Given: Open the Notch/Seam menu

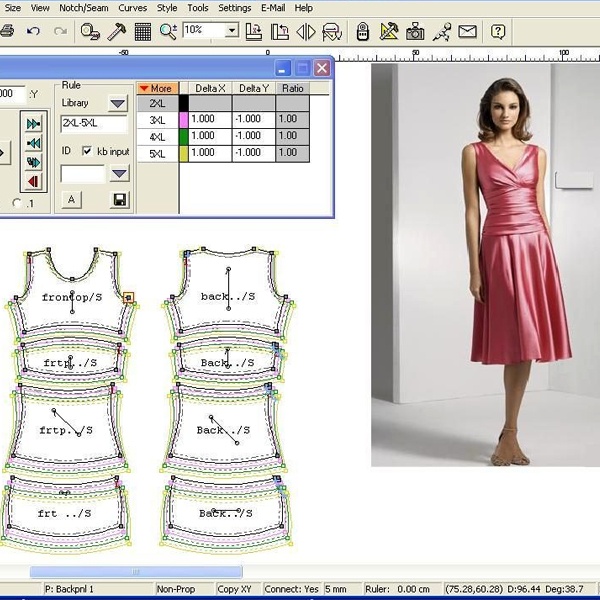Looking at the screenshot, I should click(83, 8).
